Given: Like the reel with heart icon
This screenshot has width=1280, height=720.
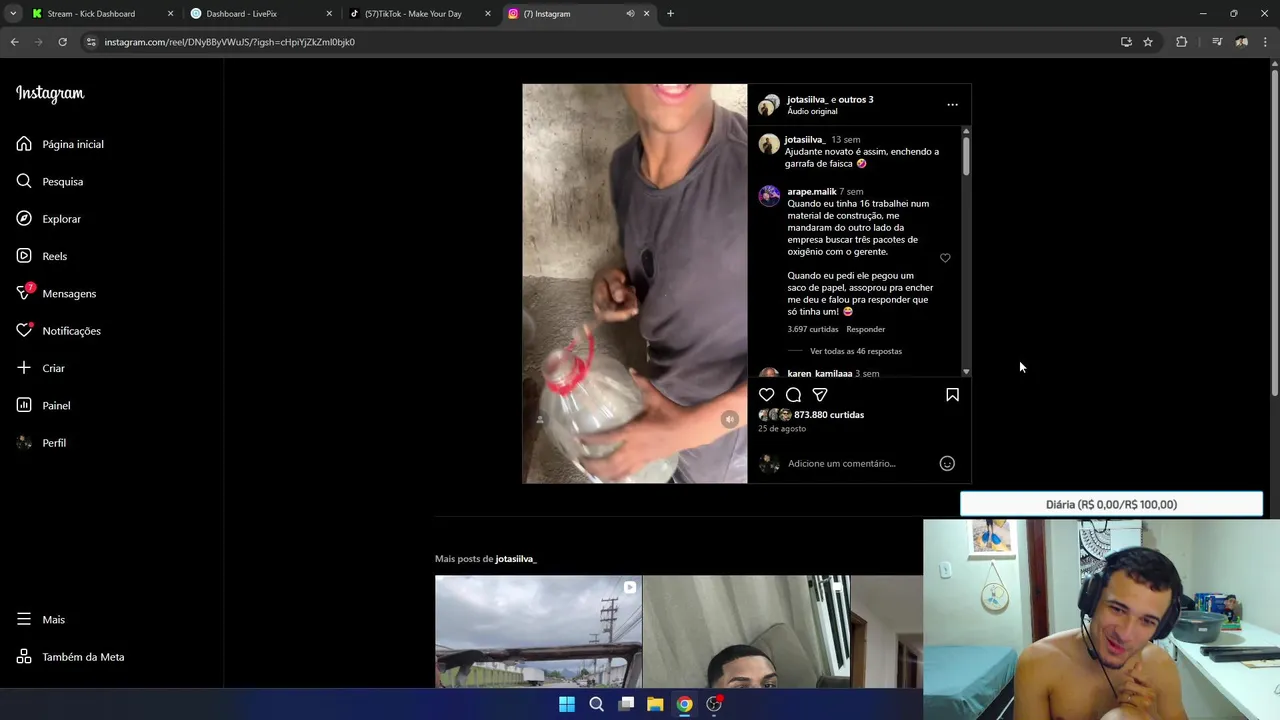Looking at the screenshot, I should coord(767,395).
